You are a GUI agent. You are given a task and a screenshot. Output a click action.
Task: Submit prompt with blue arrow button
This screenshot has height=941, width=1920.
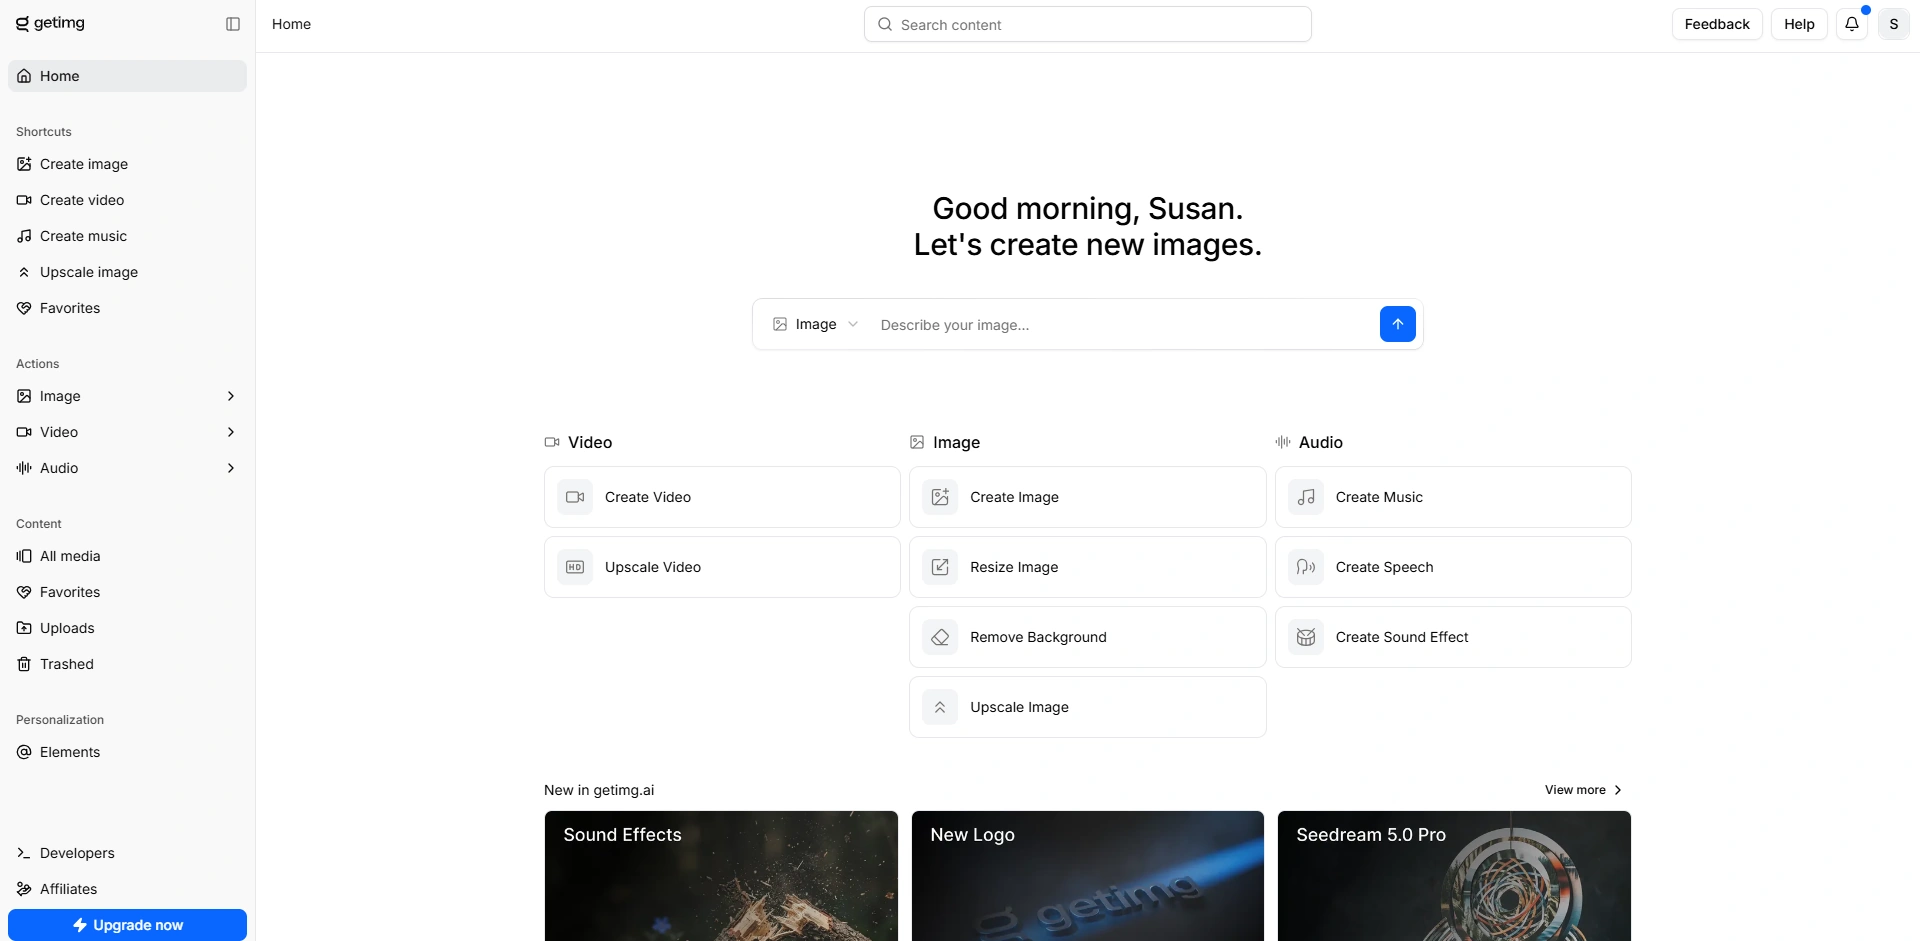1398,324
